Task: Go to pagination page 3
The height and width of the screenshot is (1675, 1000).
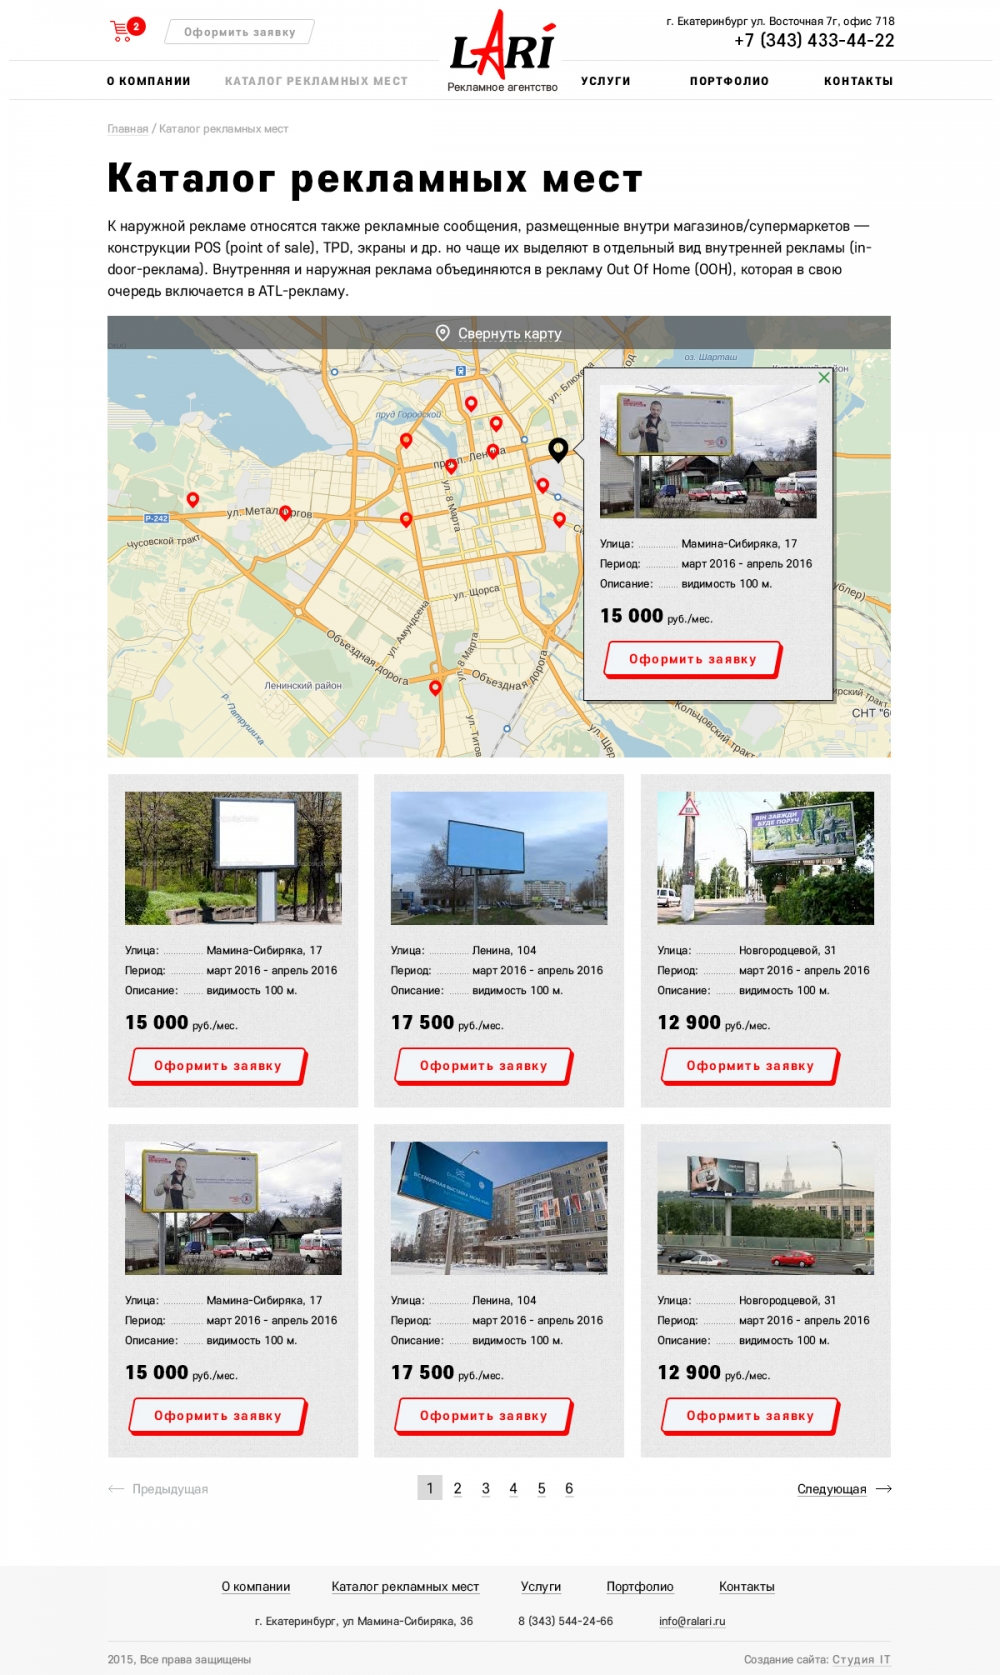Action: [x=486, y=1488]
